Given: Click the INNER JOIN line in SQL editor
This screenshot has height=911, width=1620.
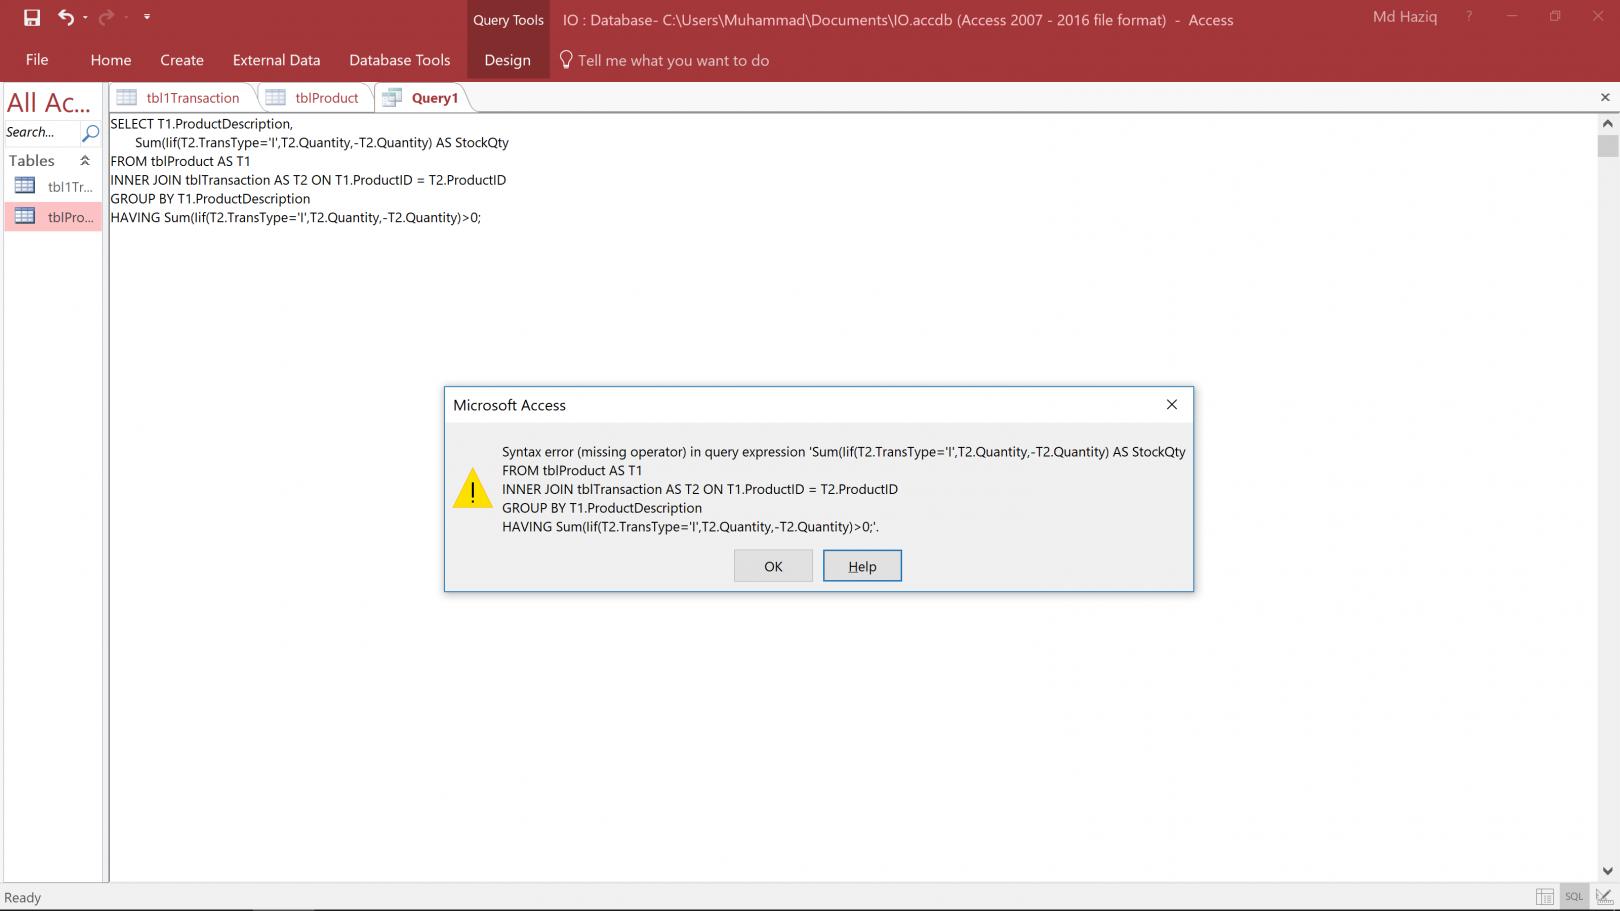Looking at the screenshot, I should [x=308, y=180].
